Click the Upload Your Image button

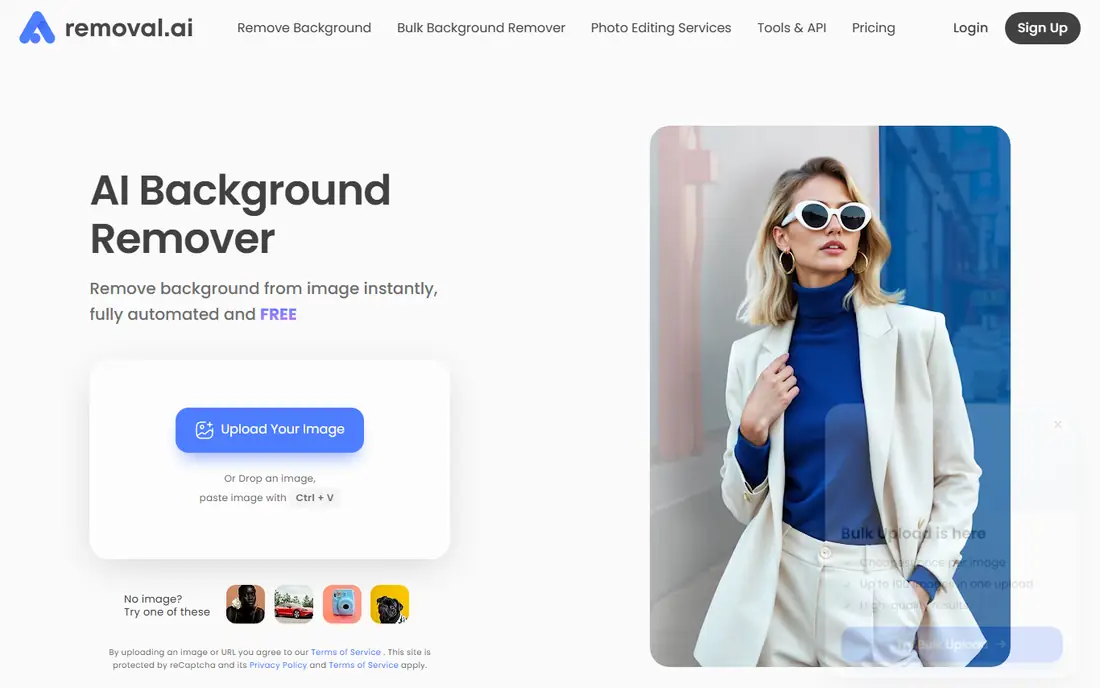pos(269,430)
